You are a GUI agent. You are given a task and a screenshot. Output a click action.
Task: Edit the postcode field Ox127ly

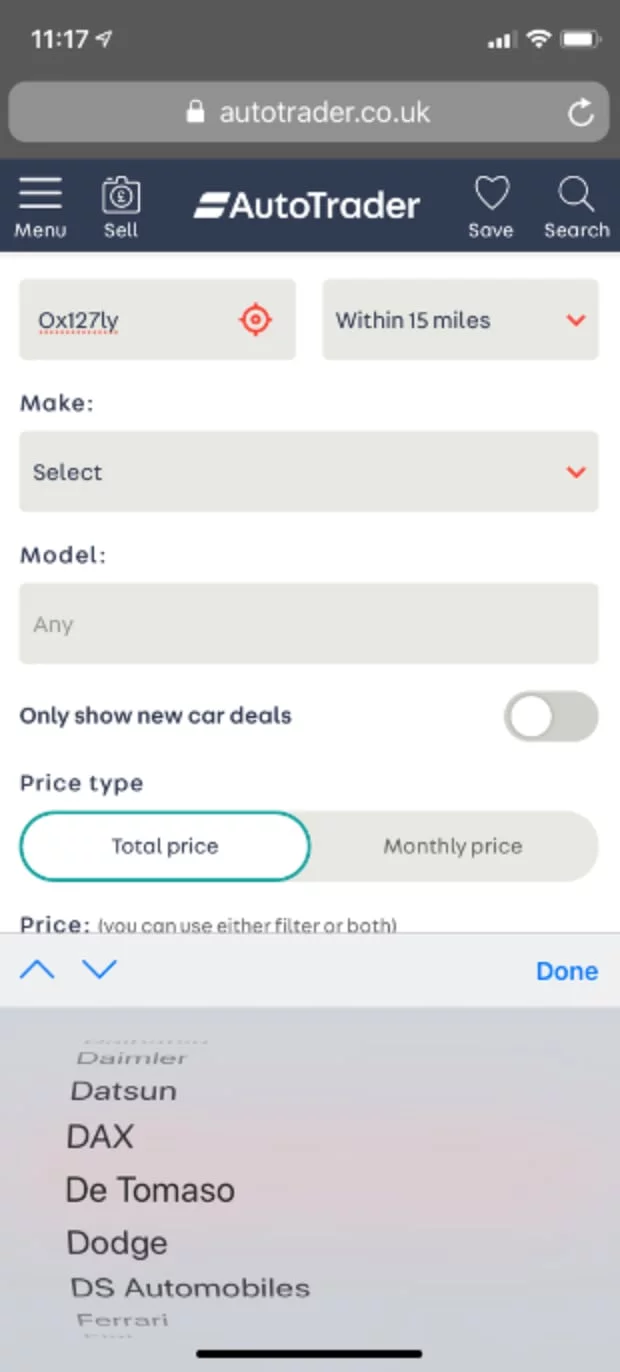120,320
